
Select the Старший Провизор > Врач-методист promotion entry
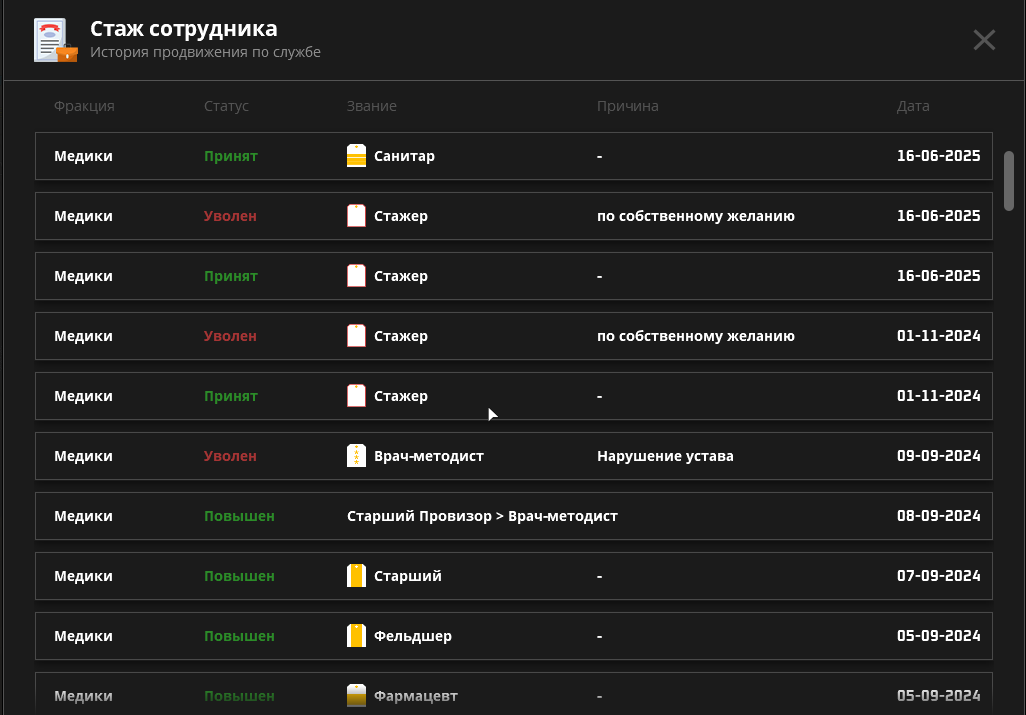tap(482, 516)
